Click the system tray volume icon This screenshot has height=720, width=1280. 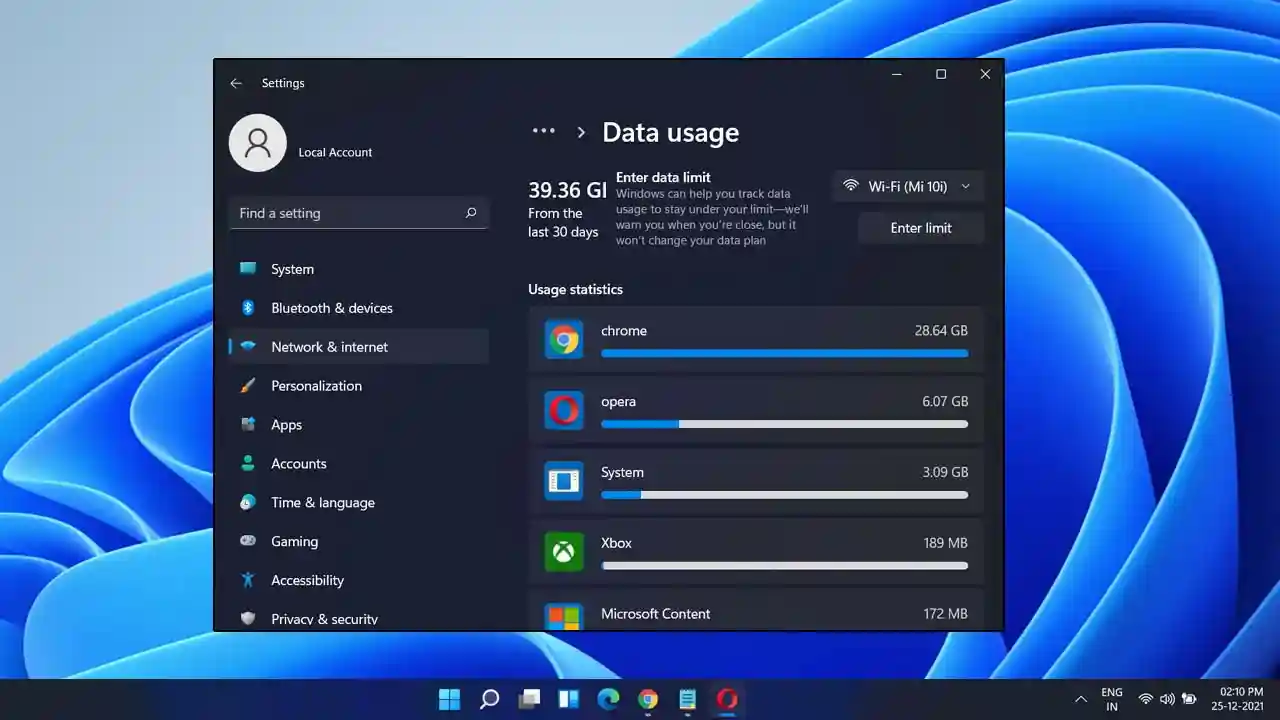(x=1167, y=699)
